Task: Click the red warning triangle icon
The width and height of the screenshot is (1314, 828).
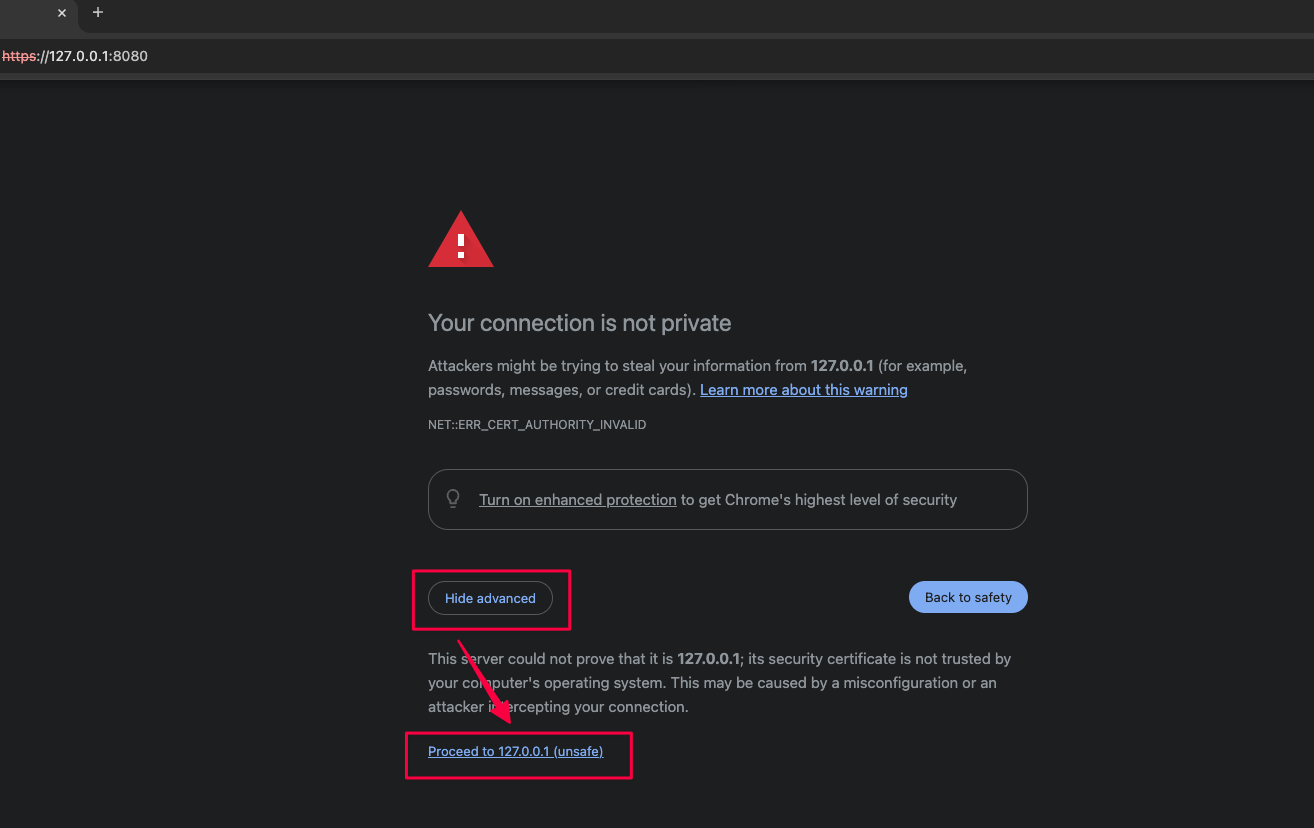Action: 461,240
